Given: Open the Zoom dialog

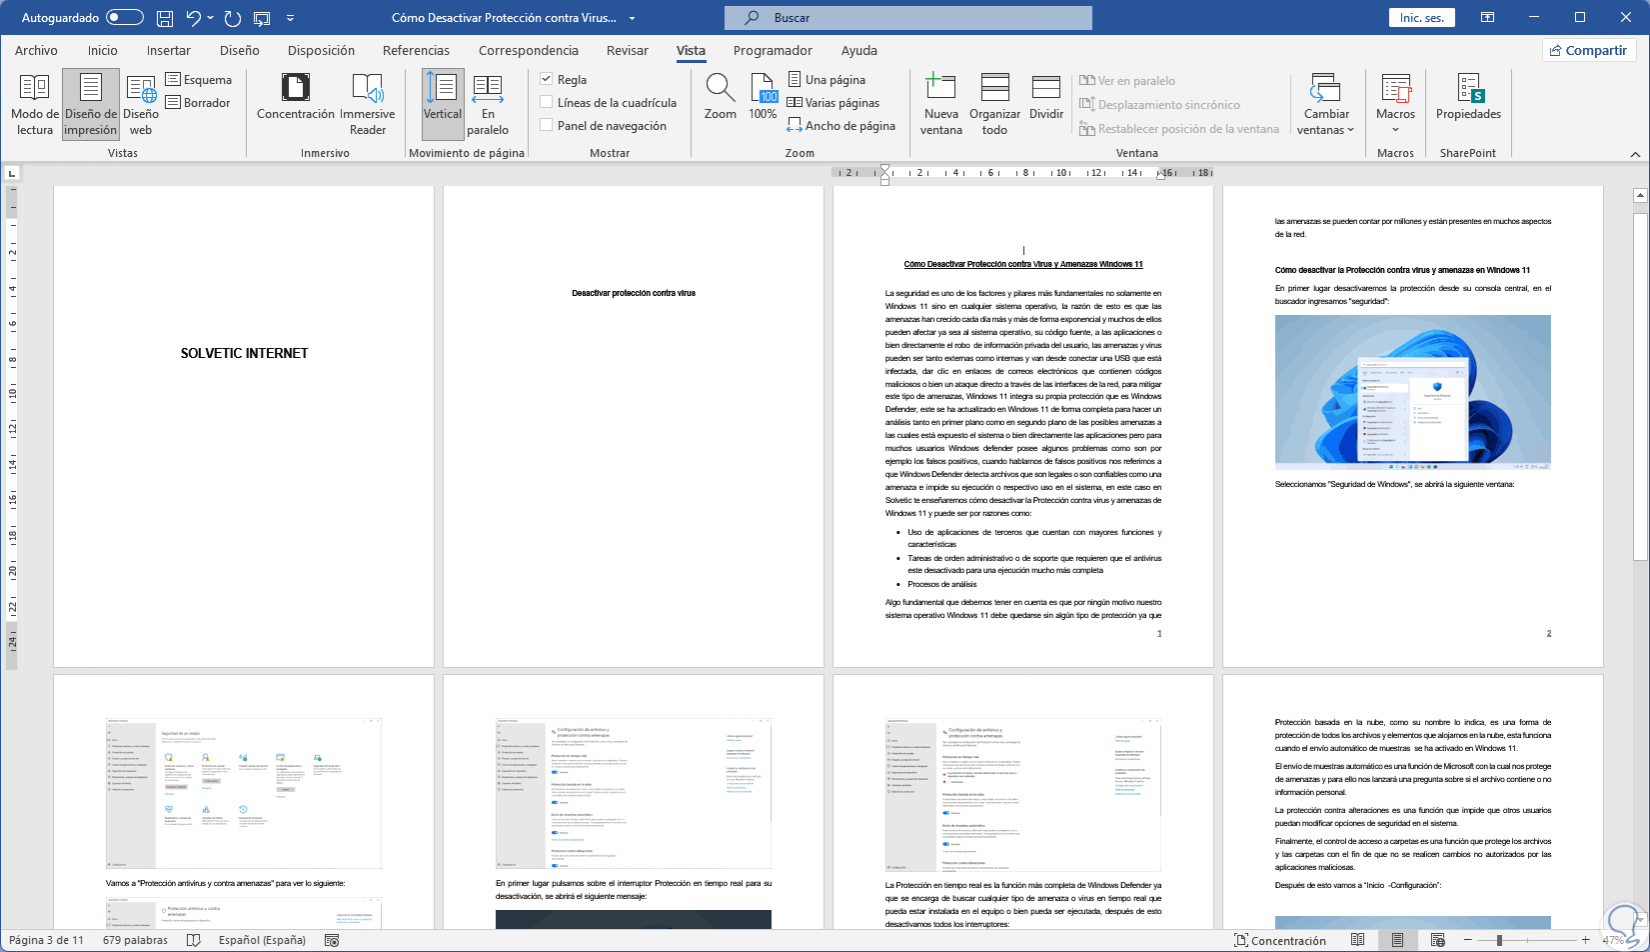Looking at the screenshot, I should pyautogui.click(x=720, y=97).
